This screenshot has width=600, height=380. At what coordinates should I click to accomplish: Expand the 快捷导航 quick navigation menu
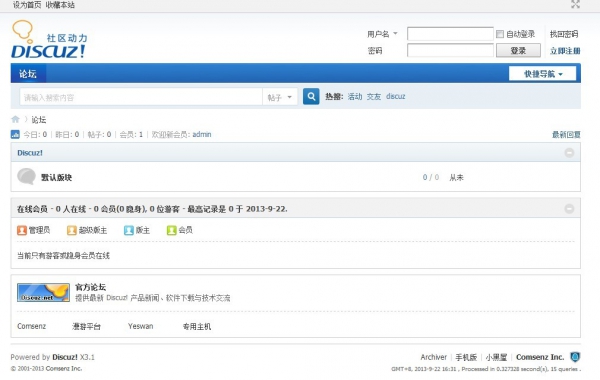pyautogui.click(x=543, y=73)
